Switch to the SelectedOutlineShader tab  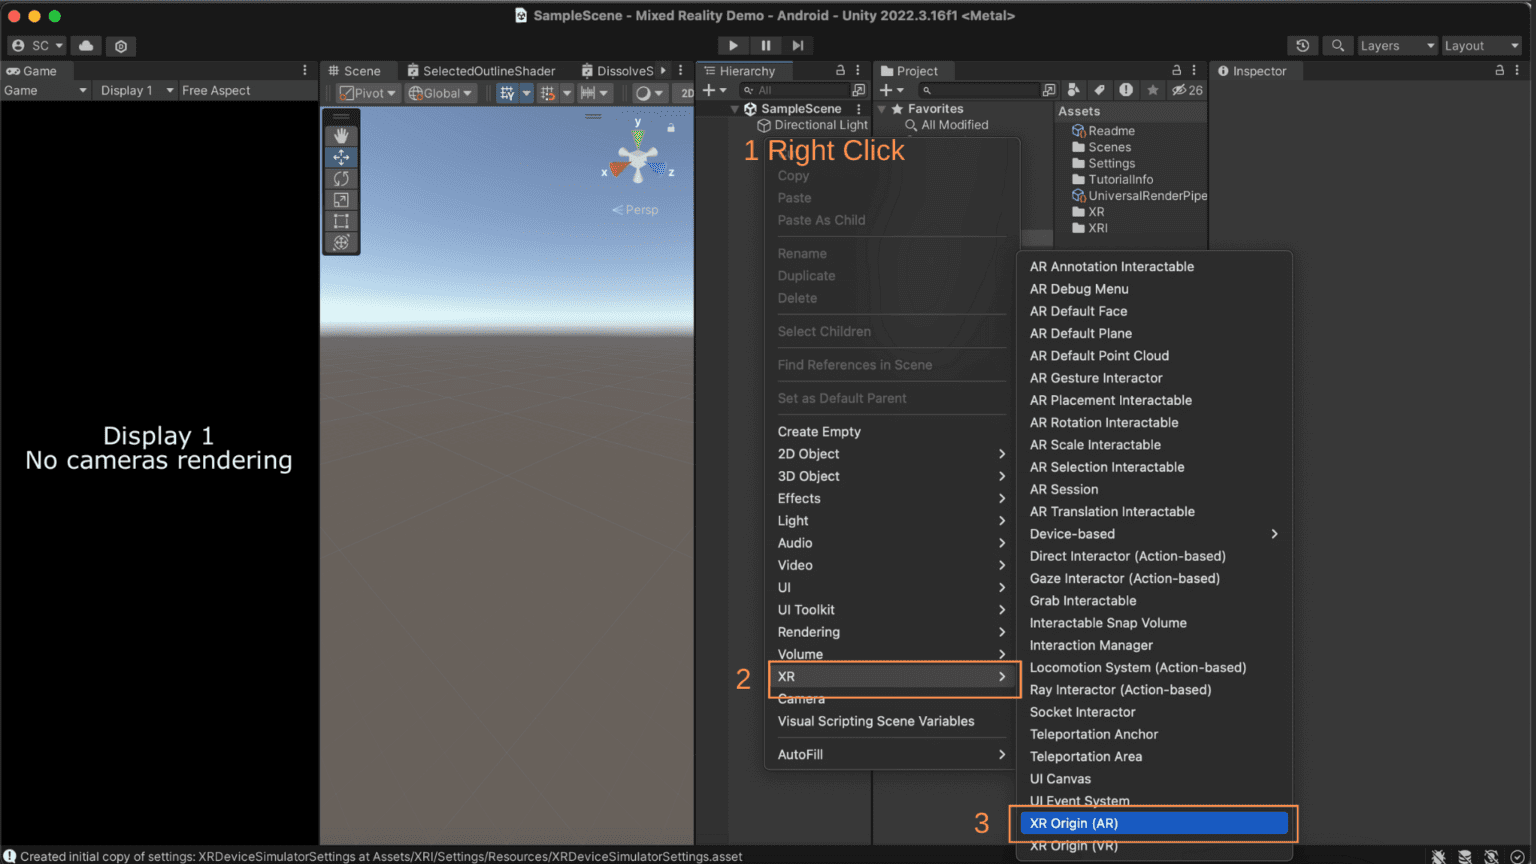(487, 70)
